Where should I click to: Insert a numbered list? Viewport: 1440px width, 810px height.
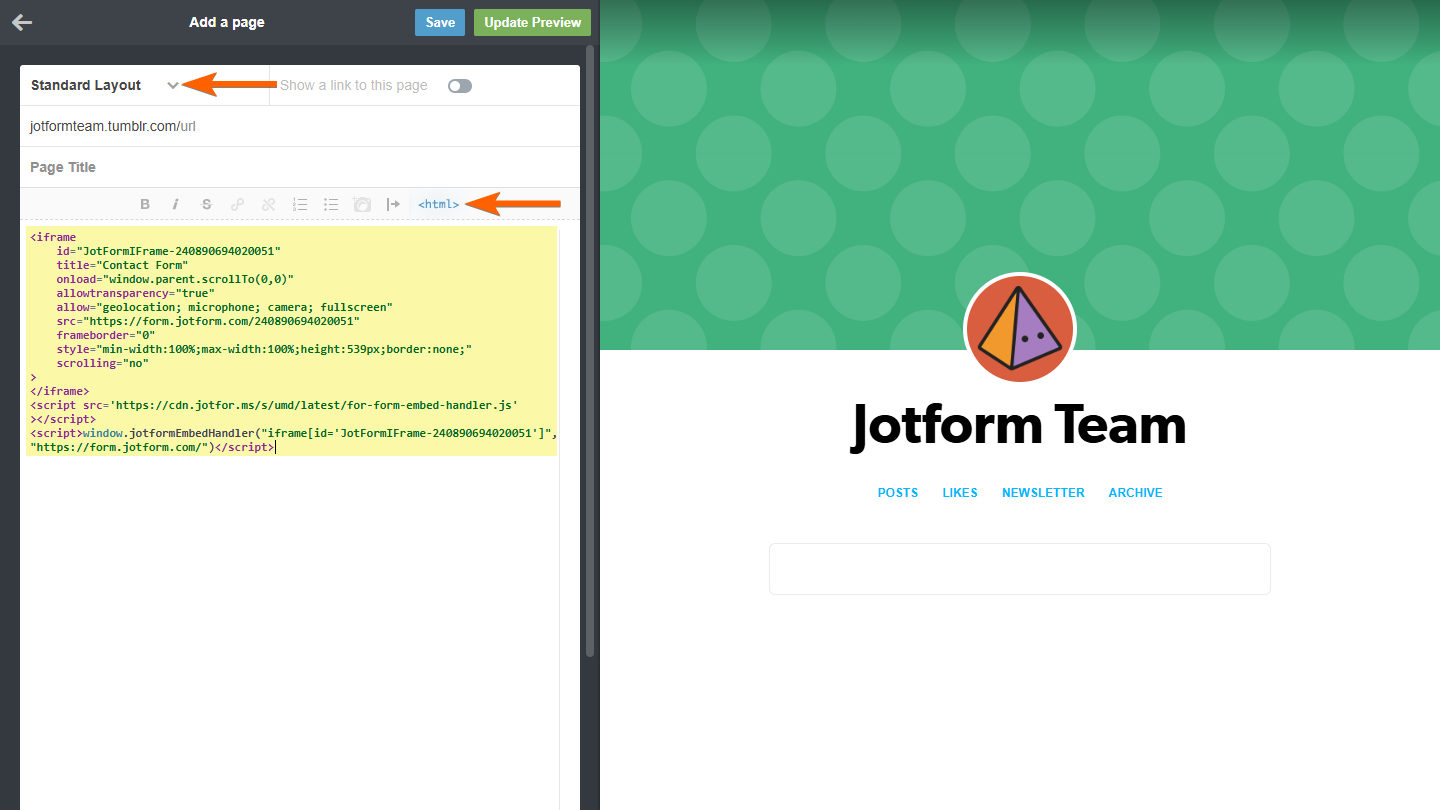(x=300, y=204)
